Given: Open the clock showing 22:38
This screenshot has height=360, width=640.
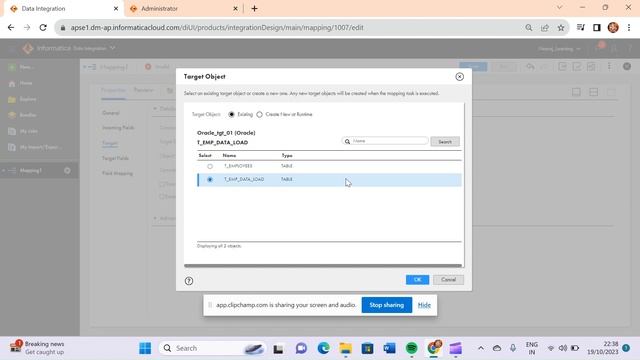Looking at the screenshot, I should pos(603,348).
